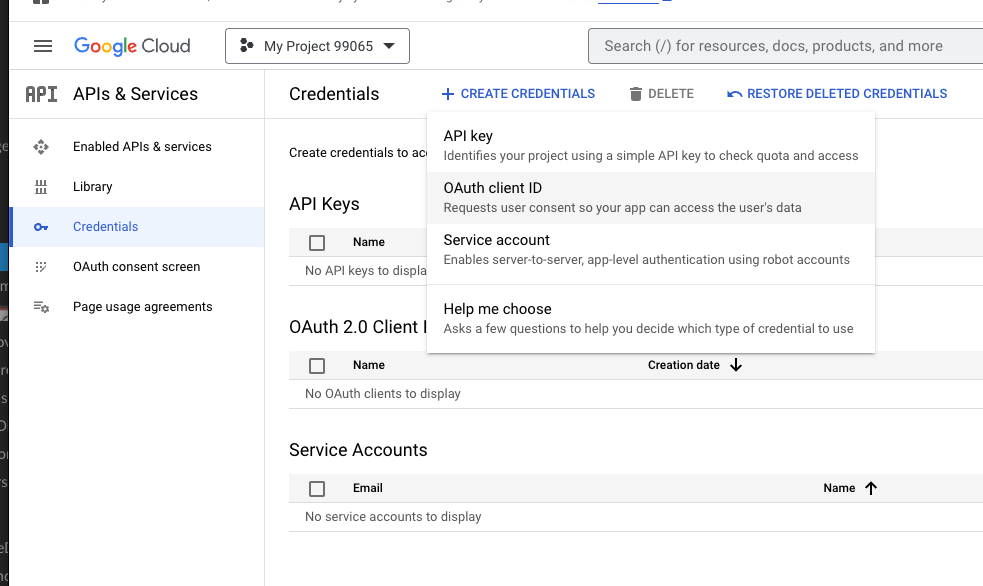Click the search resources input field
This screenshot has height=586, width=983.
(780, 46)
